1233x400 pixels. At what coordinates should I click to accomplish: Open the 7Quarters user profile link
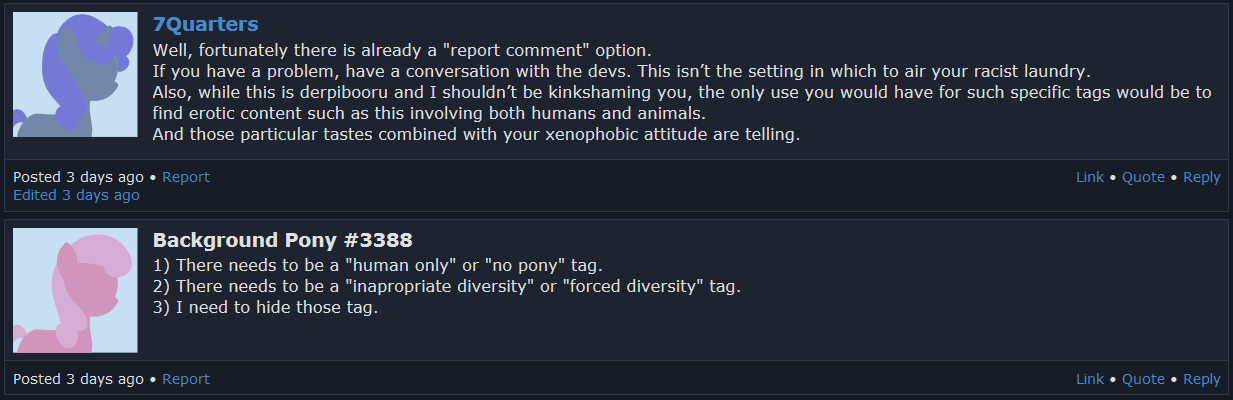205,24
